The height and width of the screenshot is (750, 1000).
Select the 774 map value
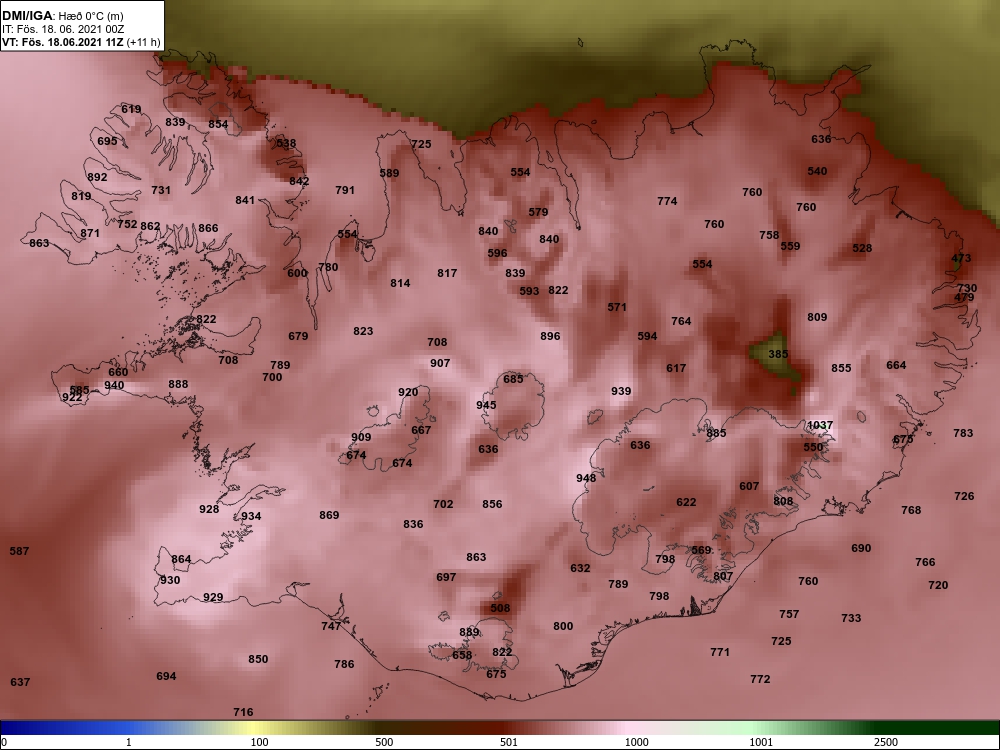(667, 201)
